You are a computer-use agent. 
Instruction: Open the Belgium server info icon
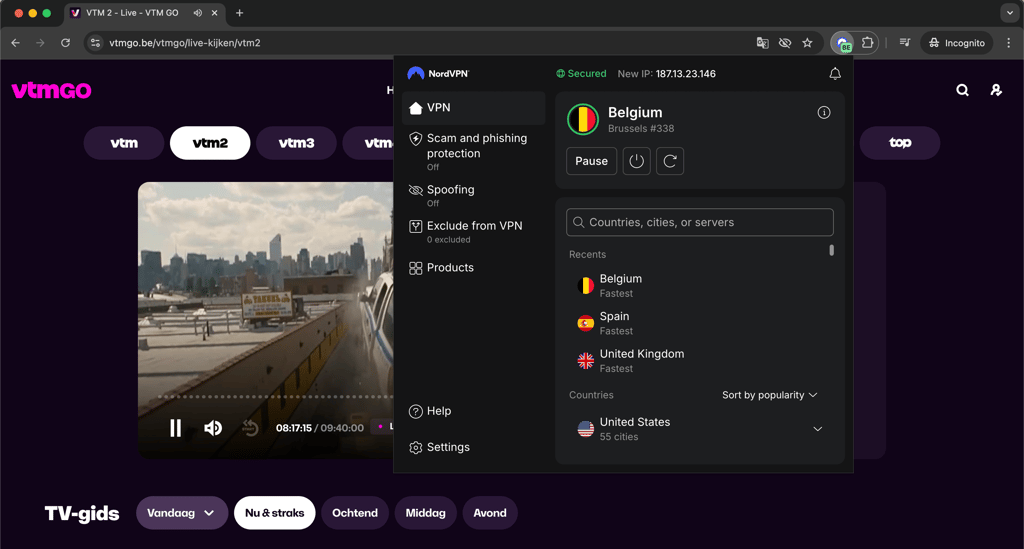pyautogui.click(x=824, y=112)
